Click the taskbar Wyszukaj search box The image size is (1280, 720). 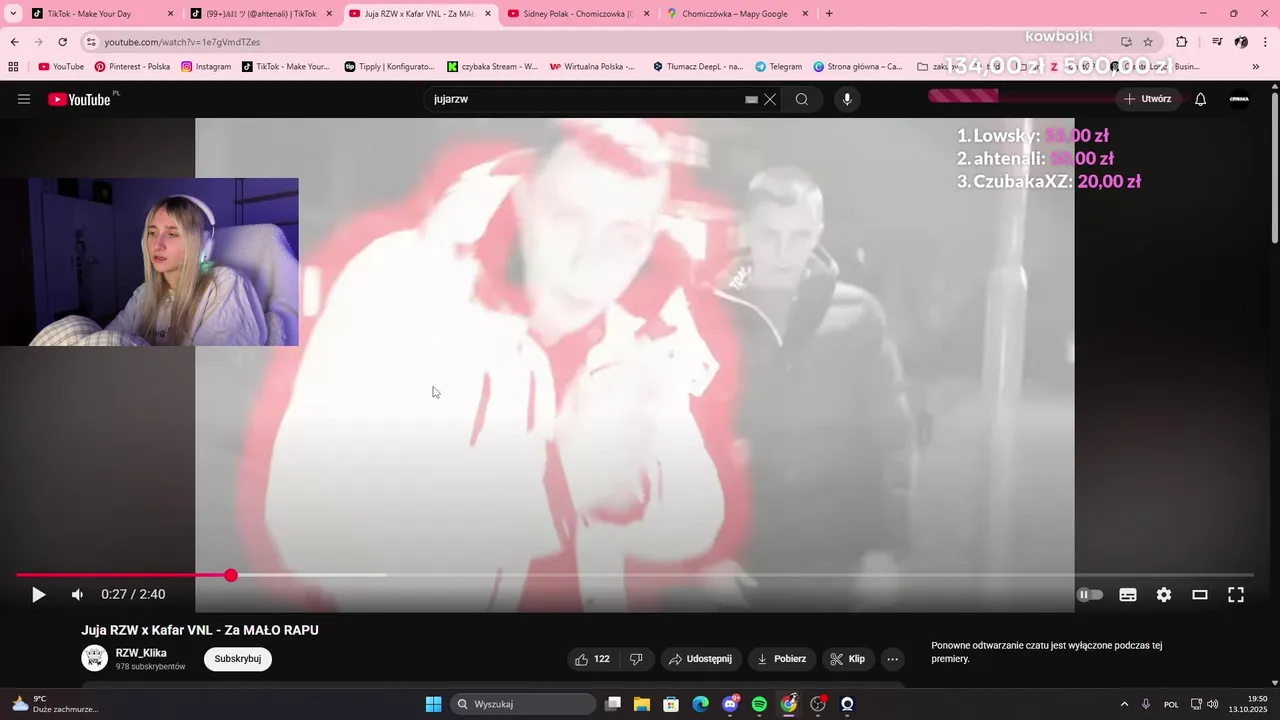[523, 704]
